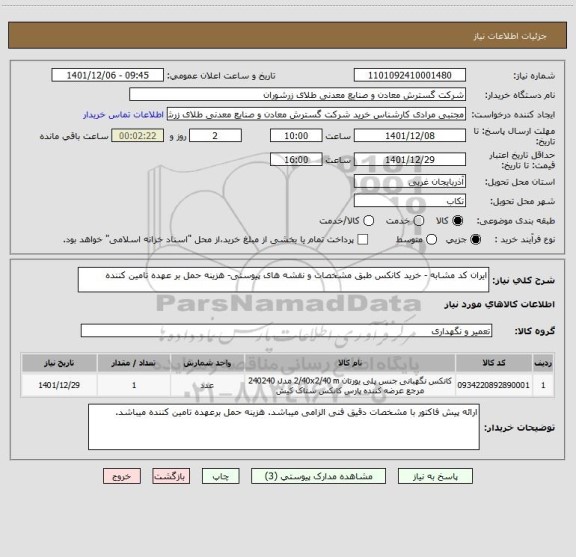
Task: Toggle اسناد خزانه اسلامی payment checkbox
Action: pos(363,240)
